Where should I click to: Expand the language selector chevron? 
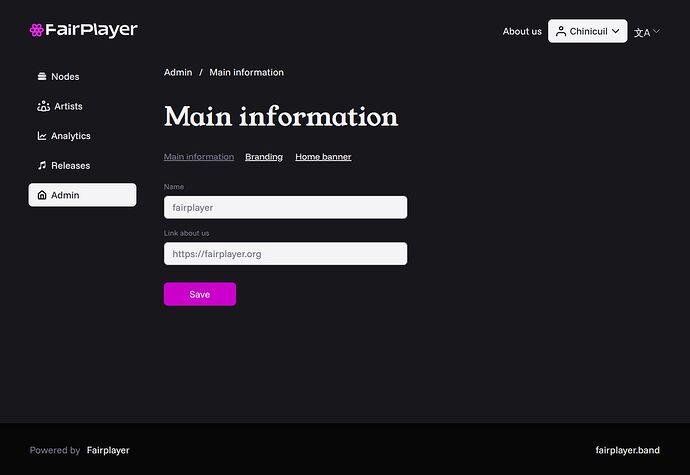656,31
